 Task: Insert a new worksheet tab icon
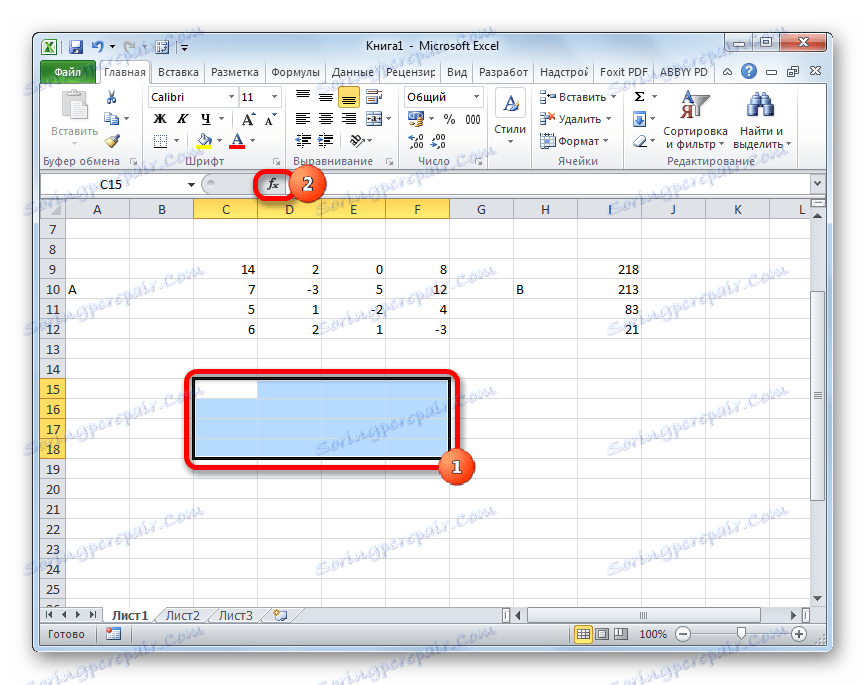coord(281,615)
